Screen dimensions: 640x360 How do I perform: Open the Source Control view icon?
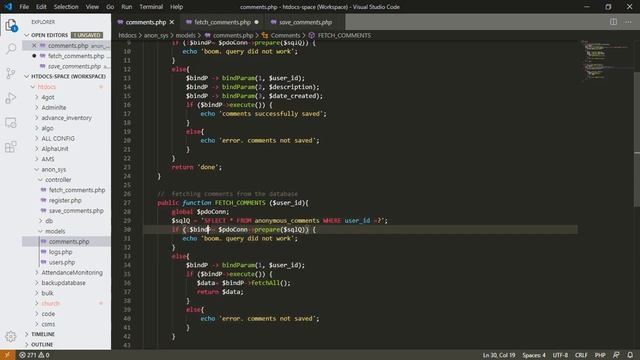[11, 73]
